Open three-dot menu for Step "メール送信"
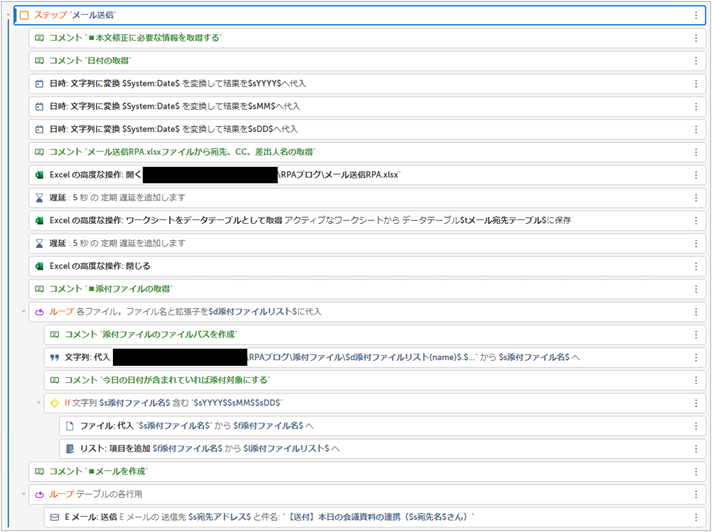 696,16
